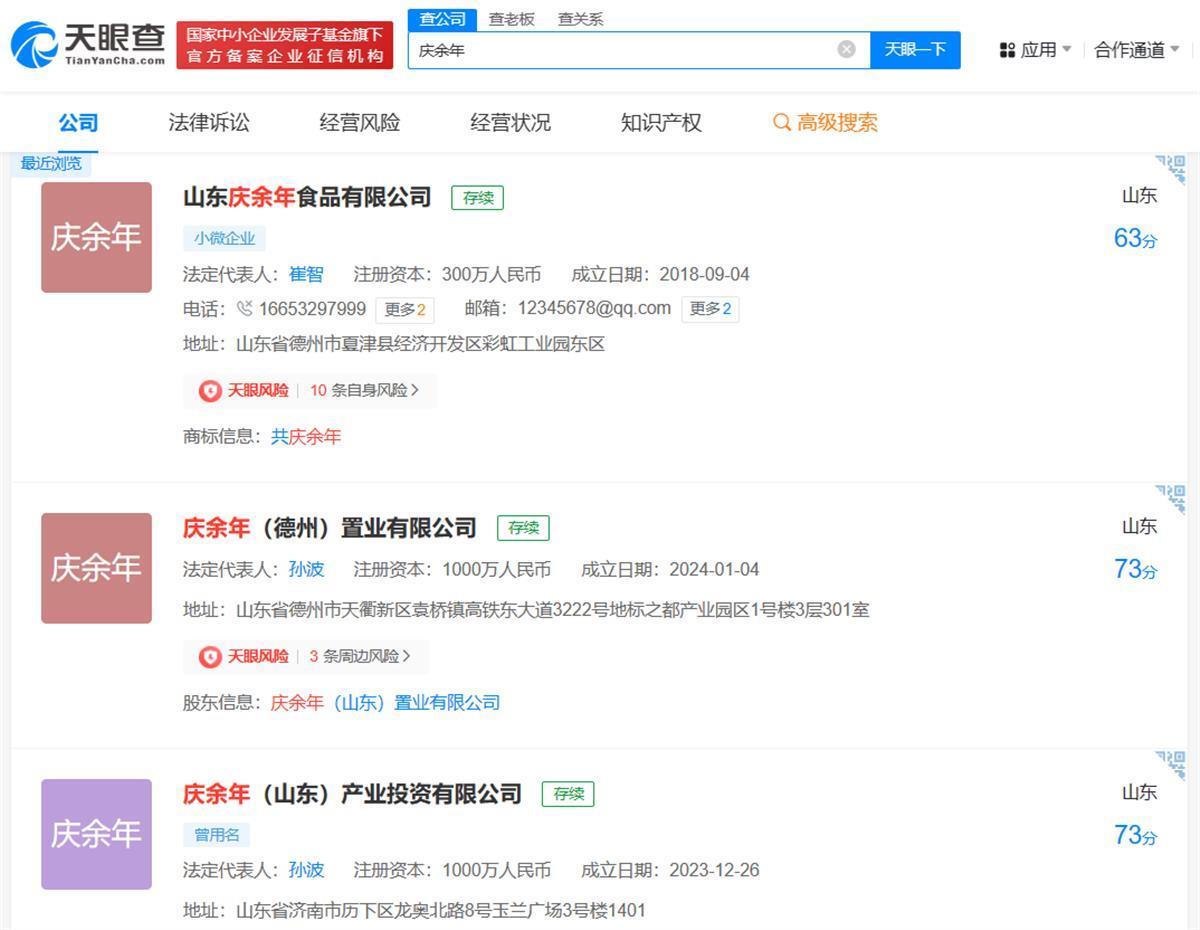
Task: Click the phone icon beside 16653297999
Action: (244, 309)
